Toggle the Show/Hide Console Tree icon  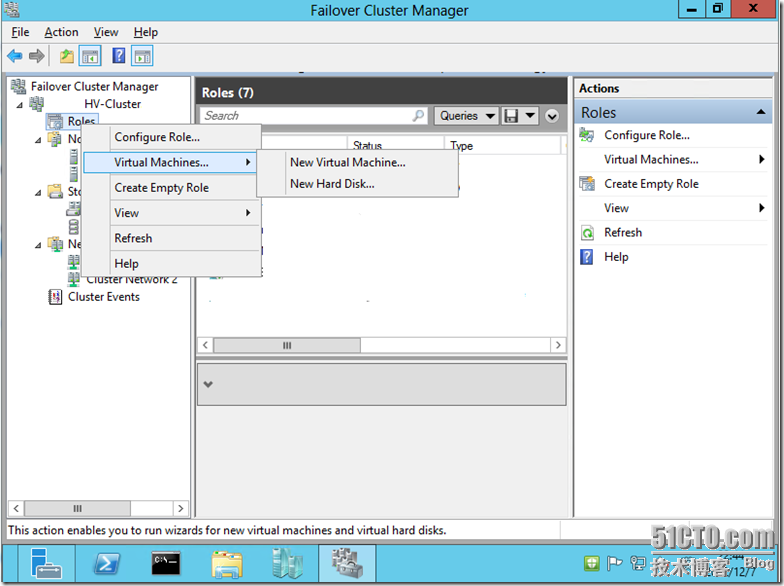pyautogui.click(x=90, y=56)
